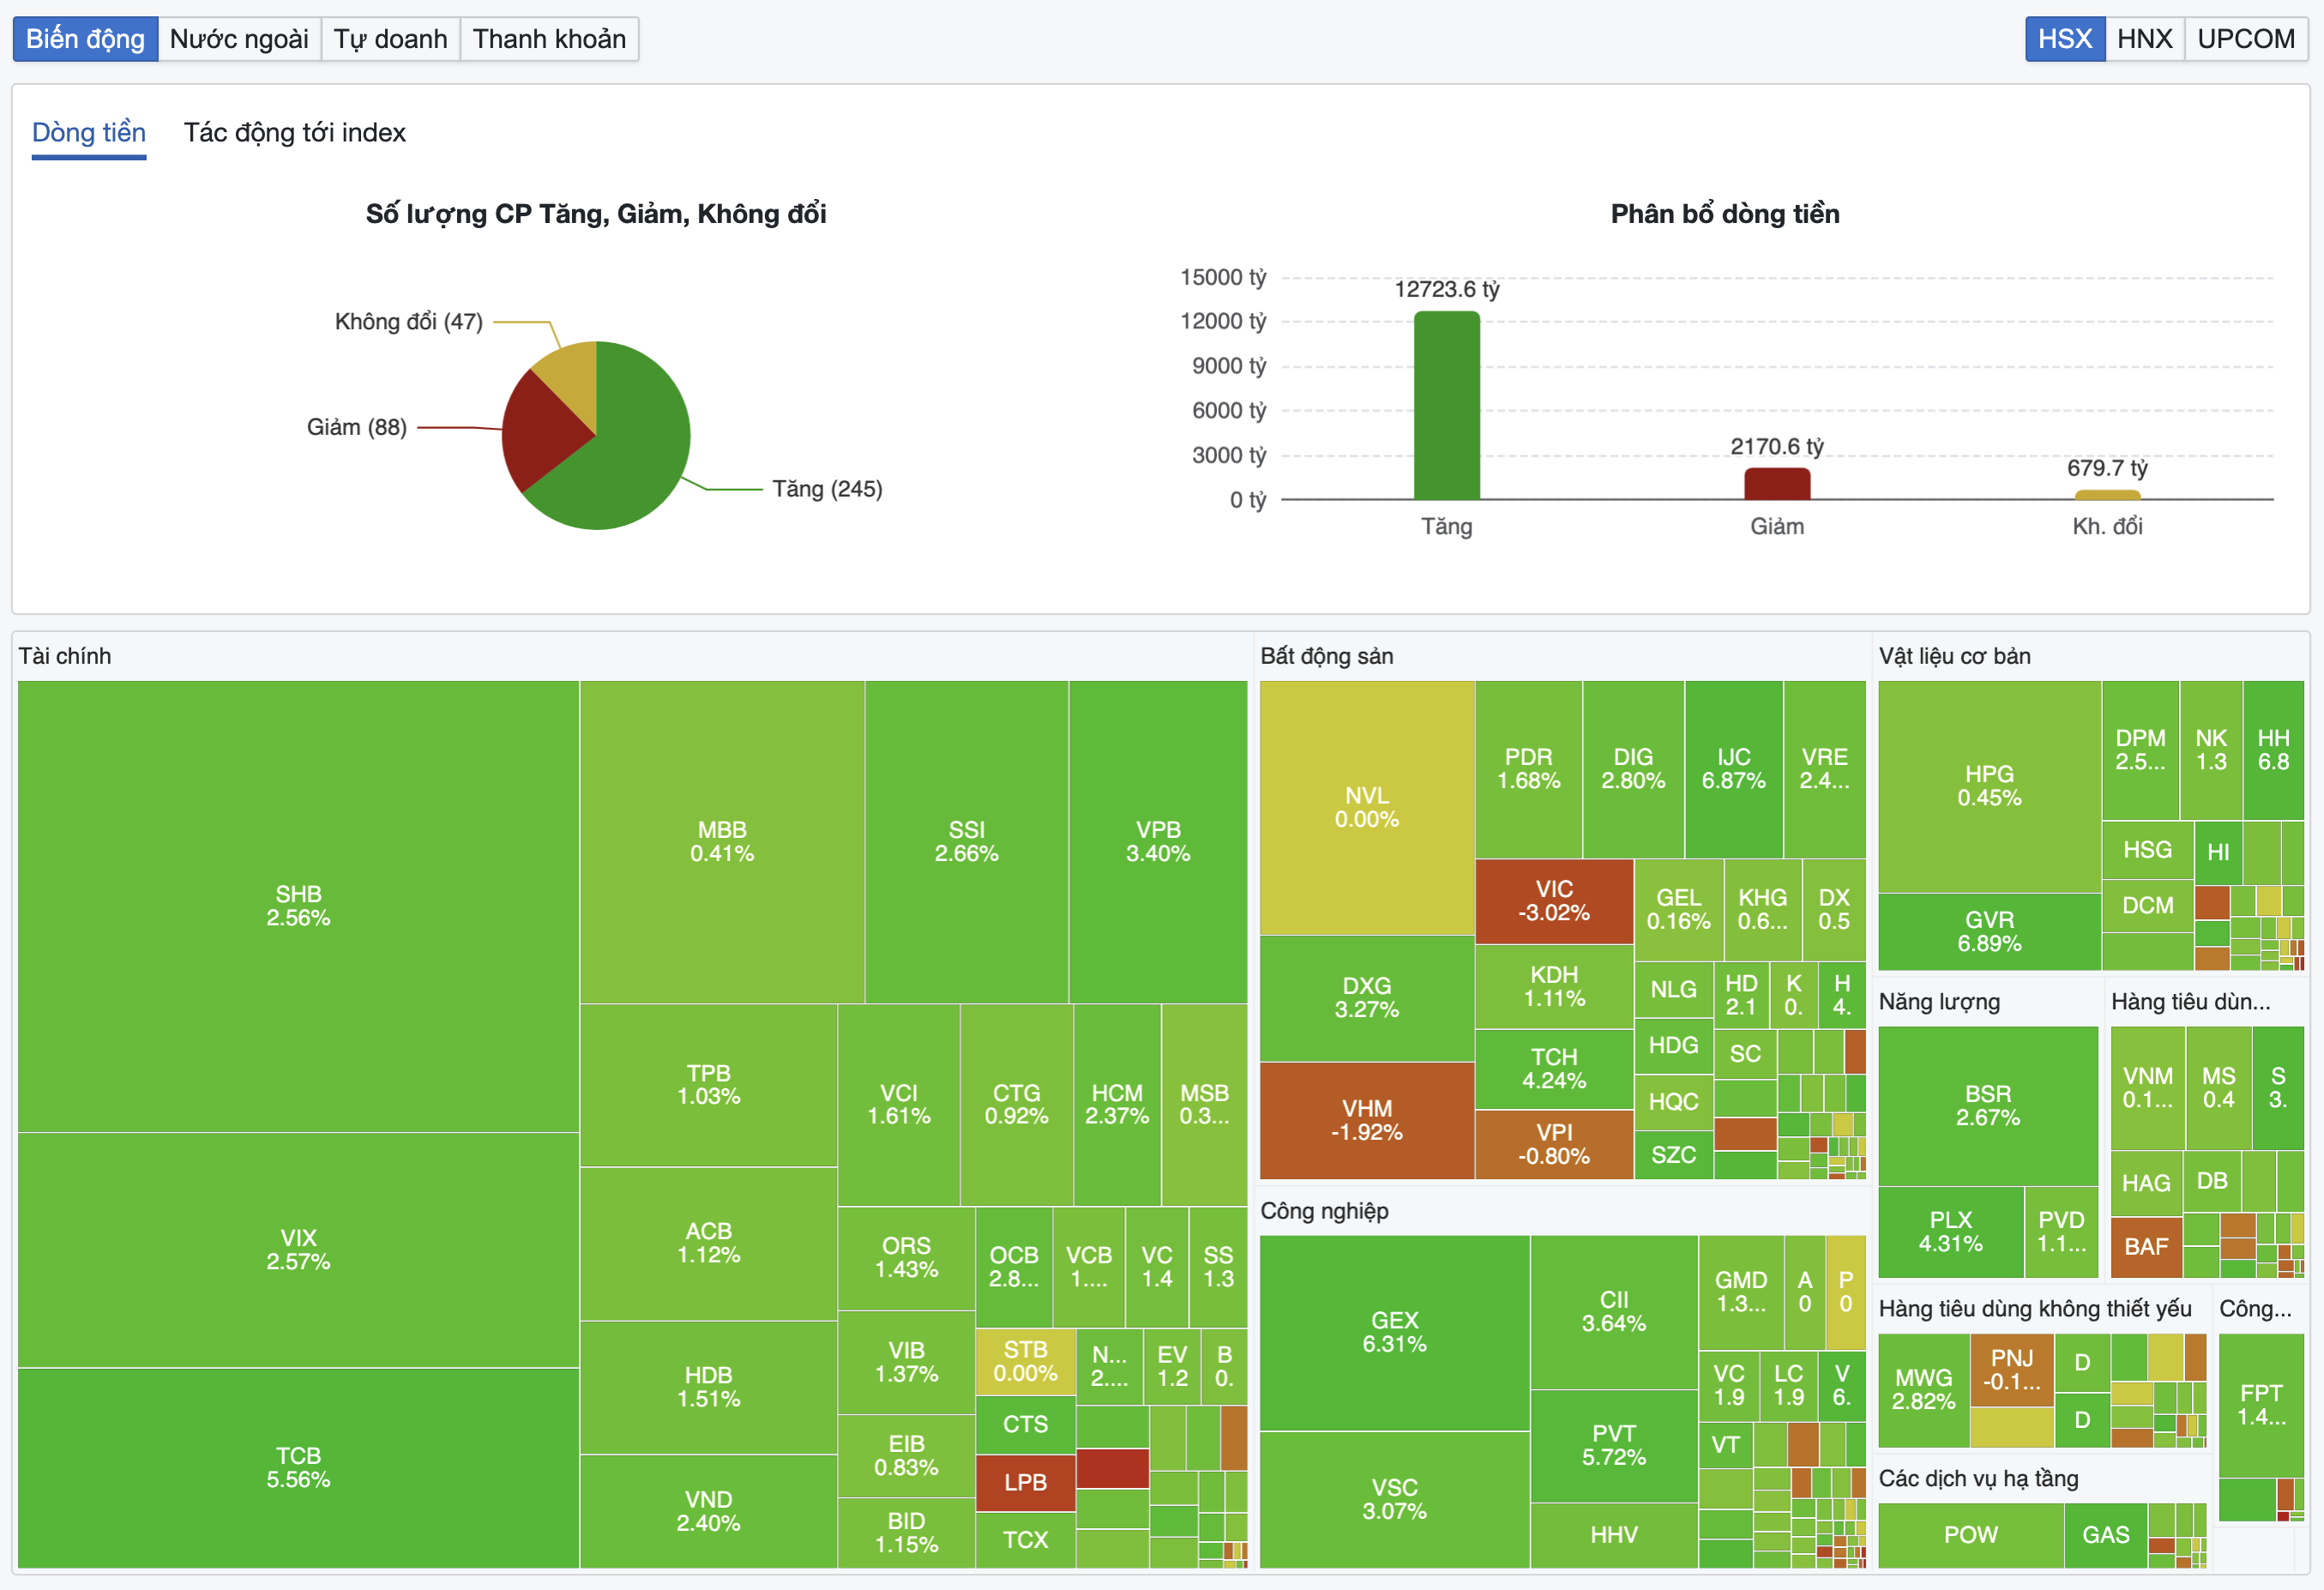Open the red LPB treemap cell
The image size is (2324, 1590).
click(x=1025, y=1482)
